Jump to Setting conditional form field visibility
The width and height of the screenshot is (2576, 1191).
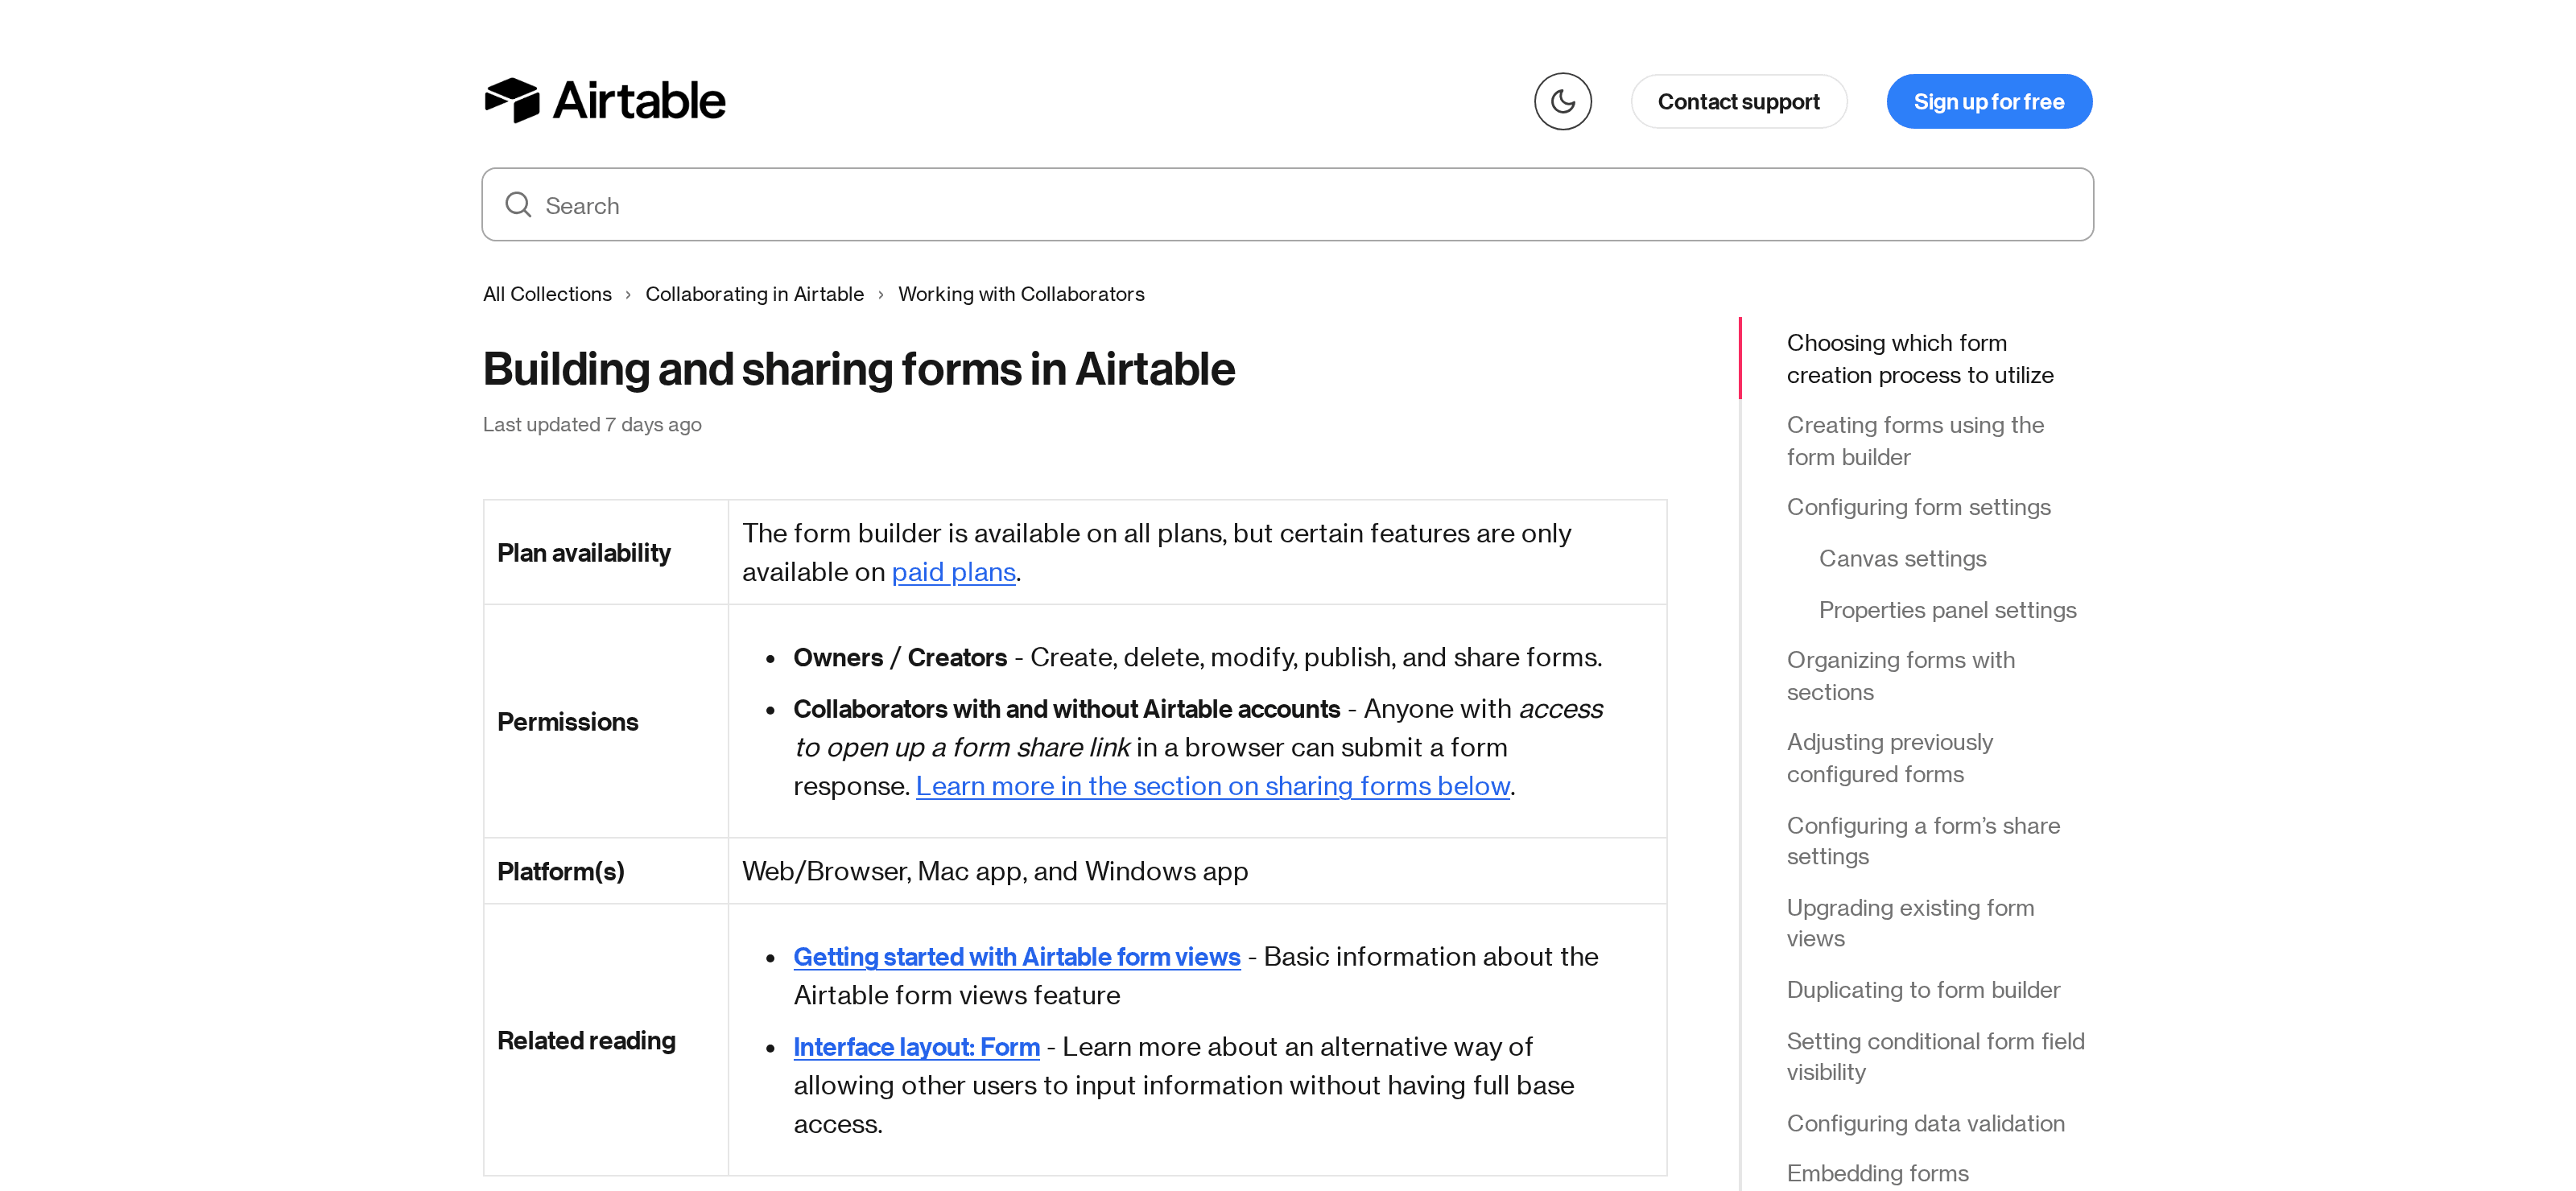coord(1935,1056)
